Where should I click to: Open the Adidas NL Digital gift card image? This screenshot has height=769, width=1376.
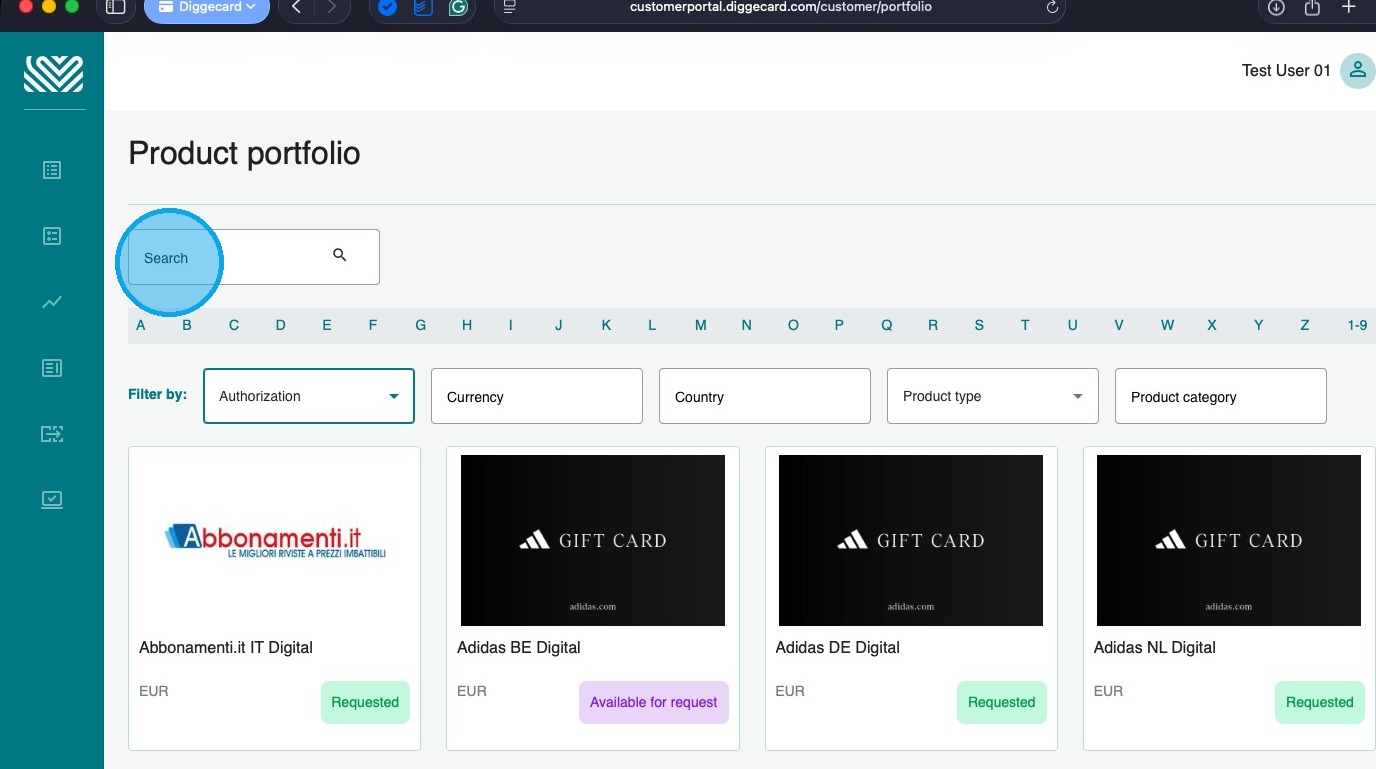pos(1229,540)
